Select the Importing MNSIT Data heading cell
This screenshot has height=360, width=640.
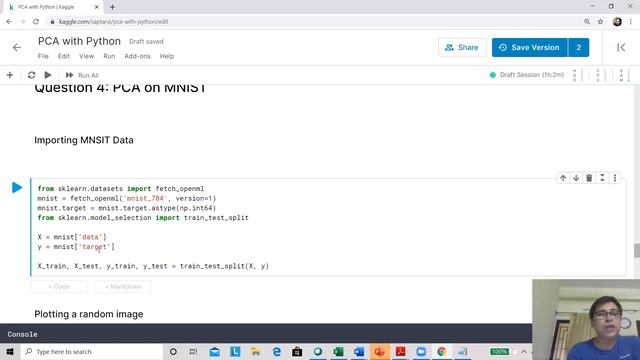84,140
